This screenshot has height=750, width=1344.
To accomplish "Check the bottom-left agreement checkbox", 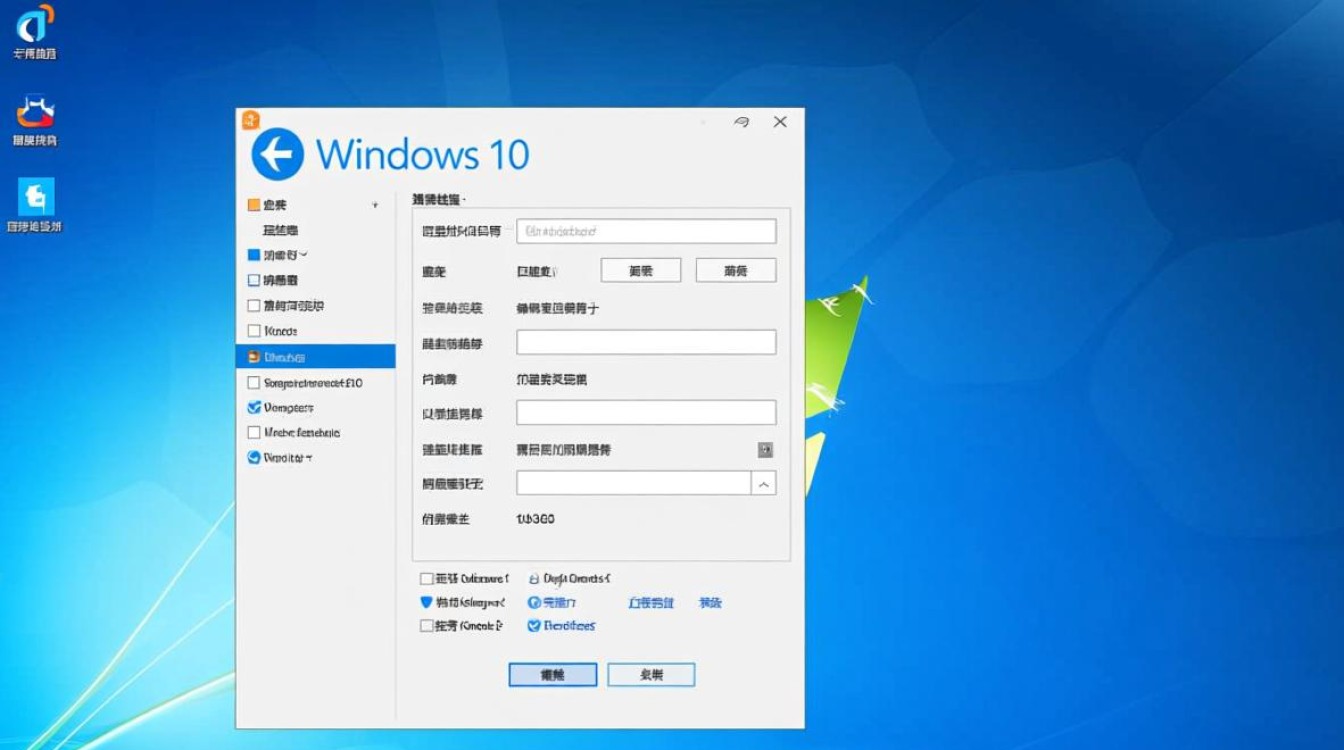I will 424,578.
